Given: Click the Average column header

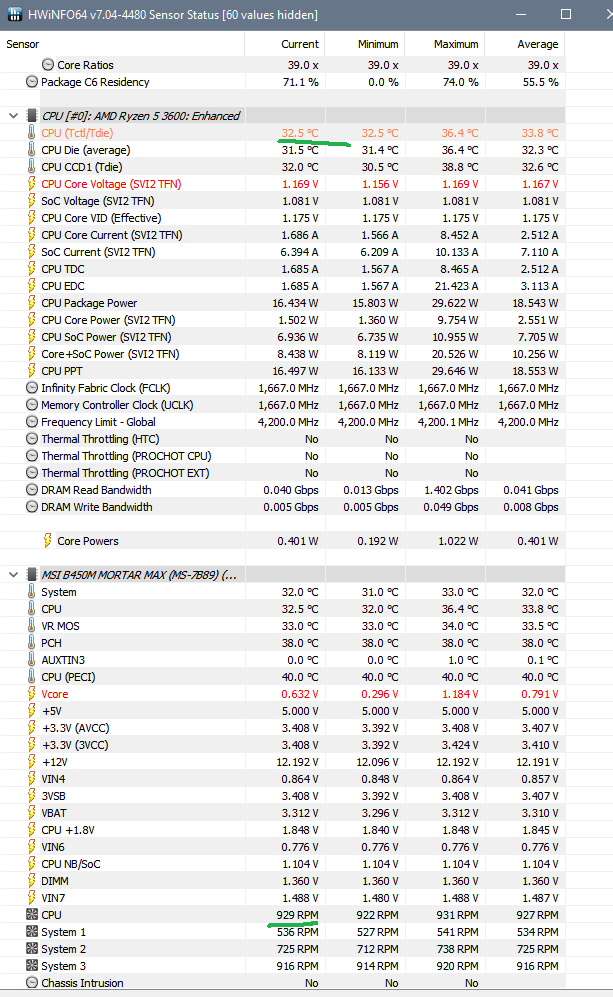Looking at the screenshot, I should pyautogui.click(x=537, y=44).
